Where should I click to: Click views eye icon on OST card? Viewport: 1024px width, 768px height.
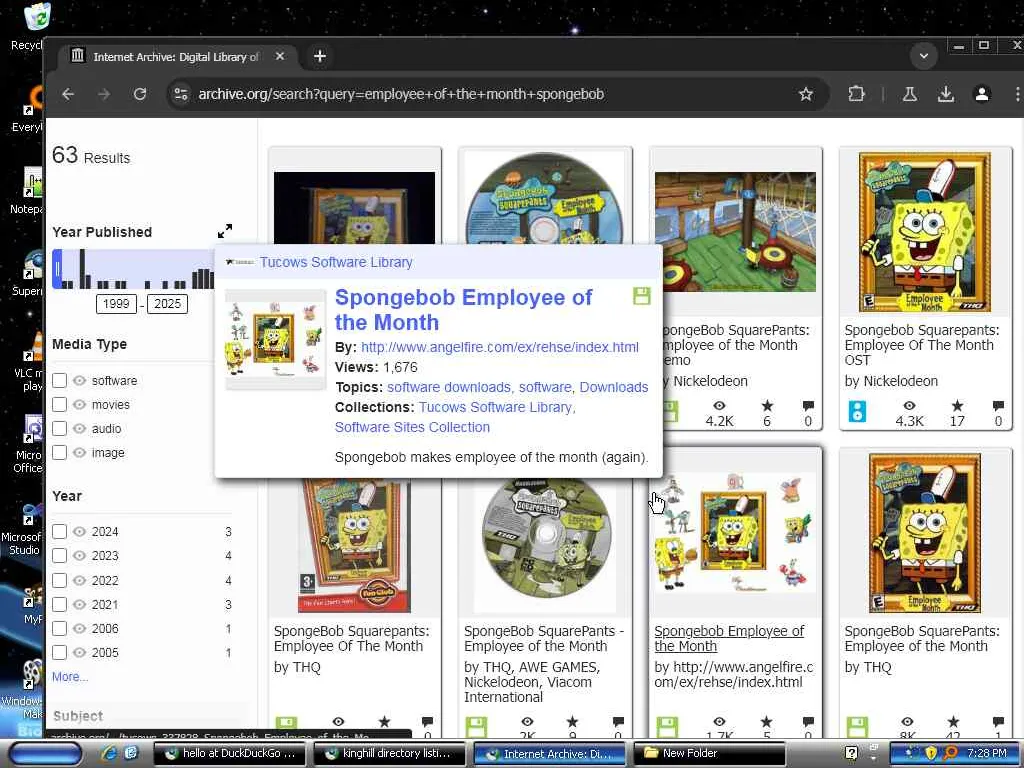[909, 406]
